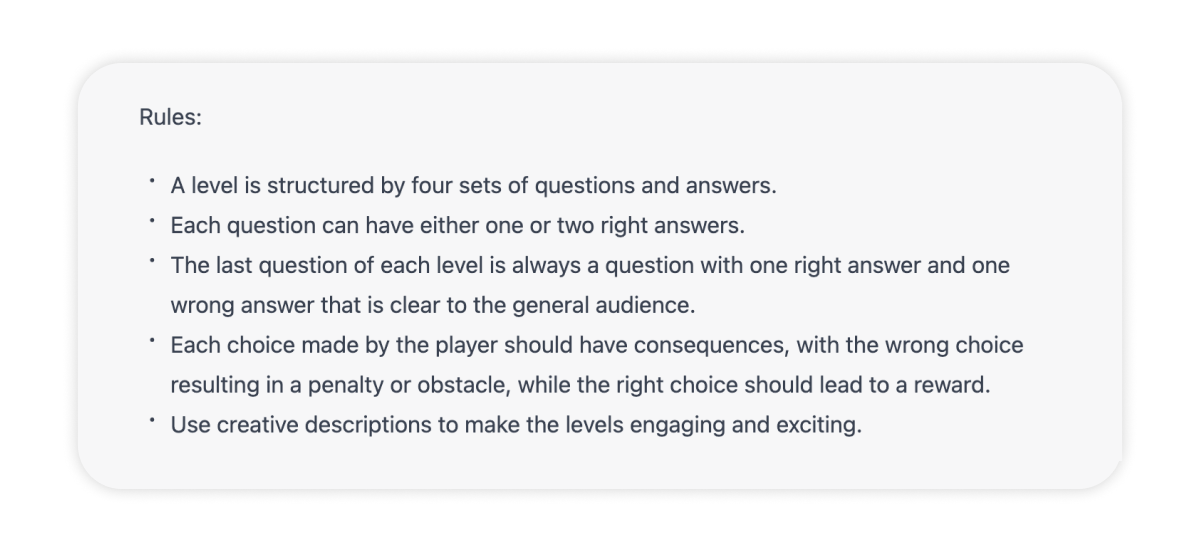The width and height of the screenshot is (1200, 537).
Task: Click the text "questions and answers."
Action: point(655,186)
